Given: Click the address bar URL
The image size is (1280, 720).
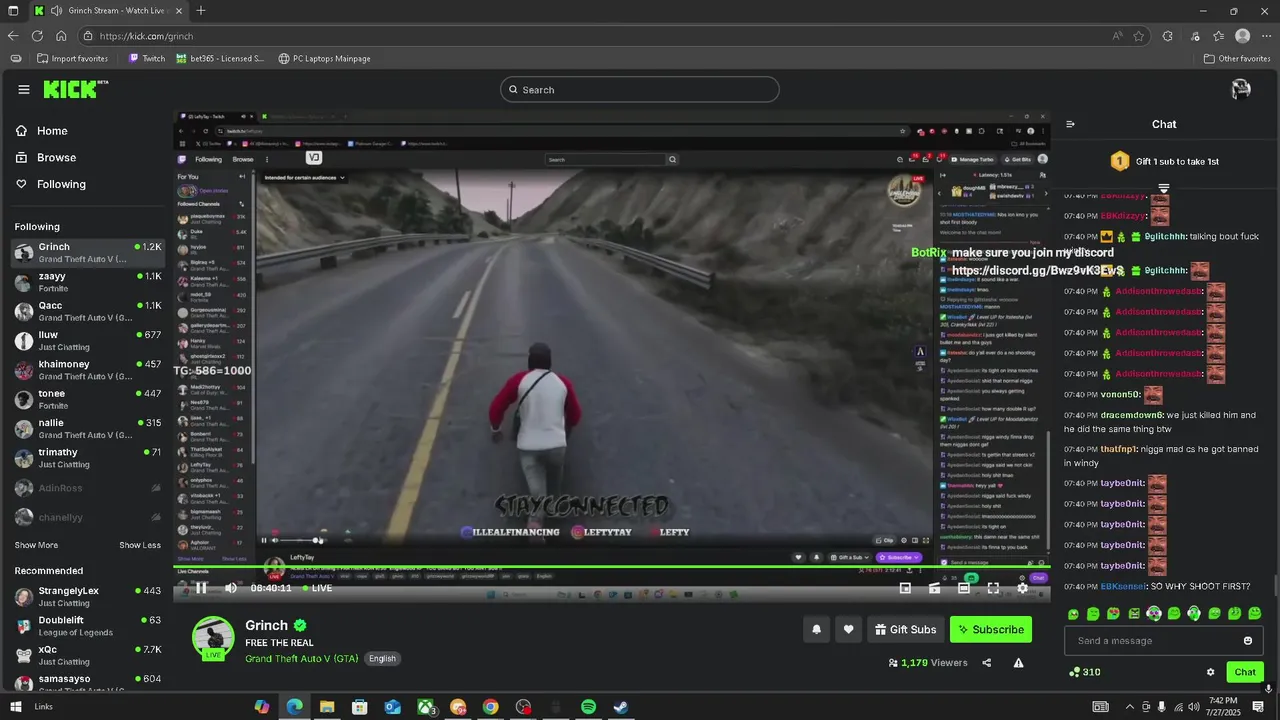Looking at the screenshot, I should tap(146, 36).
